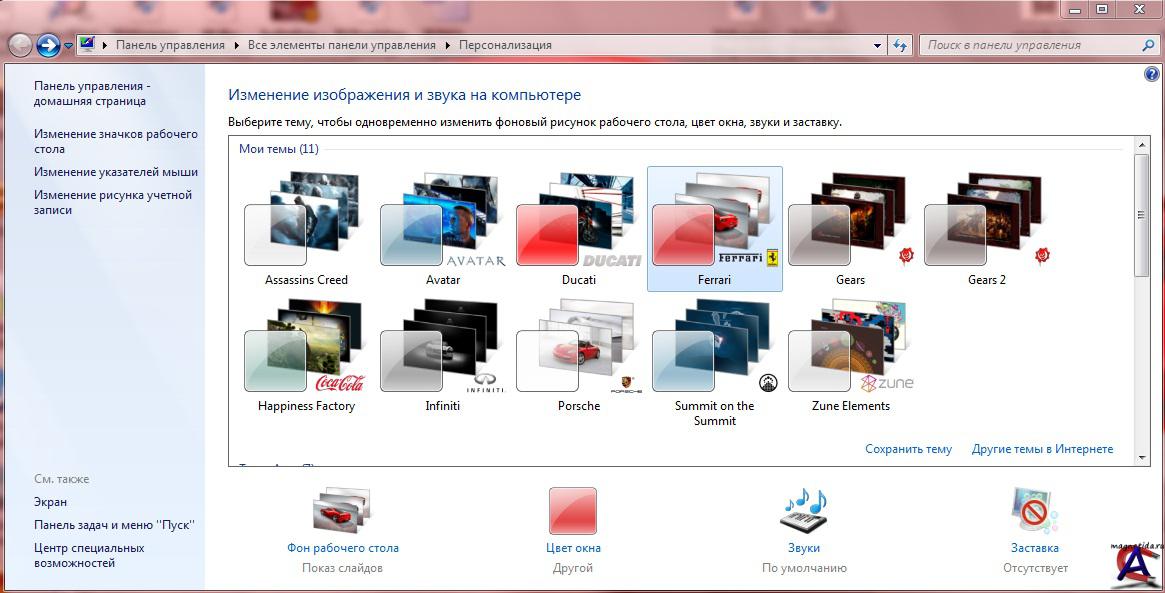Screen dimensions: 1165x593
Task: Select the Assassins Creed theme
Action: click(306, 228)
